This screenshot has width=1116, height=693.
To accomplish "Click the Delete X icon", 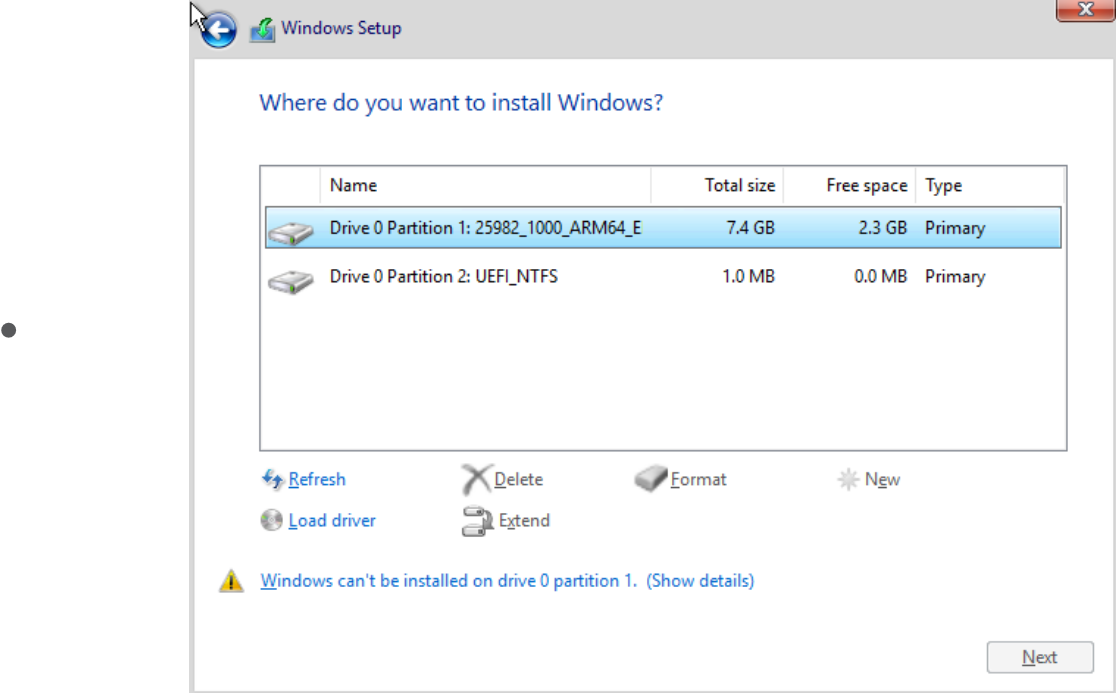I will pyautogui.click(x=476, y=480).
